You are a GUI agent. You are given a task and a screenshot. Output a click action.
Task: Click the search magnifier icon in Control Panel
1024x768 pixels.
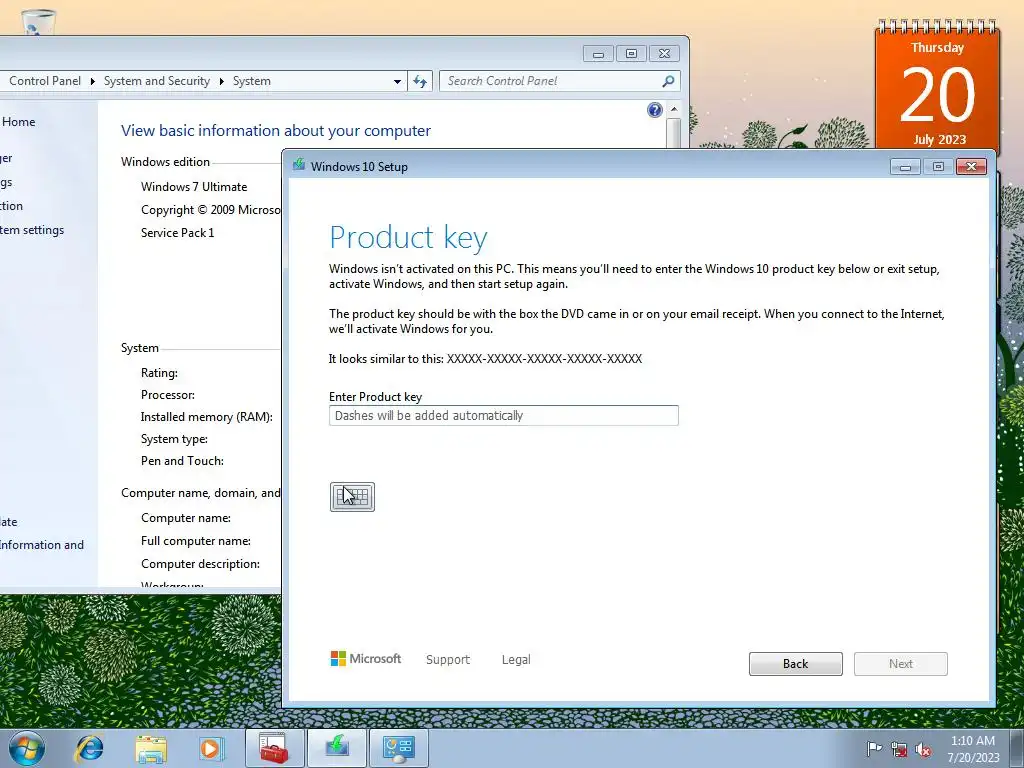pos(668,81)
